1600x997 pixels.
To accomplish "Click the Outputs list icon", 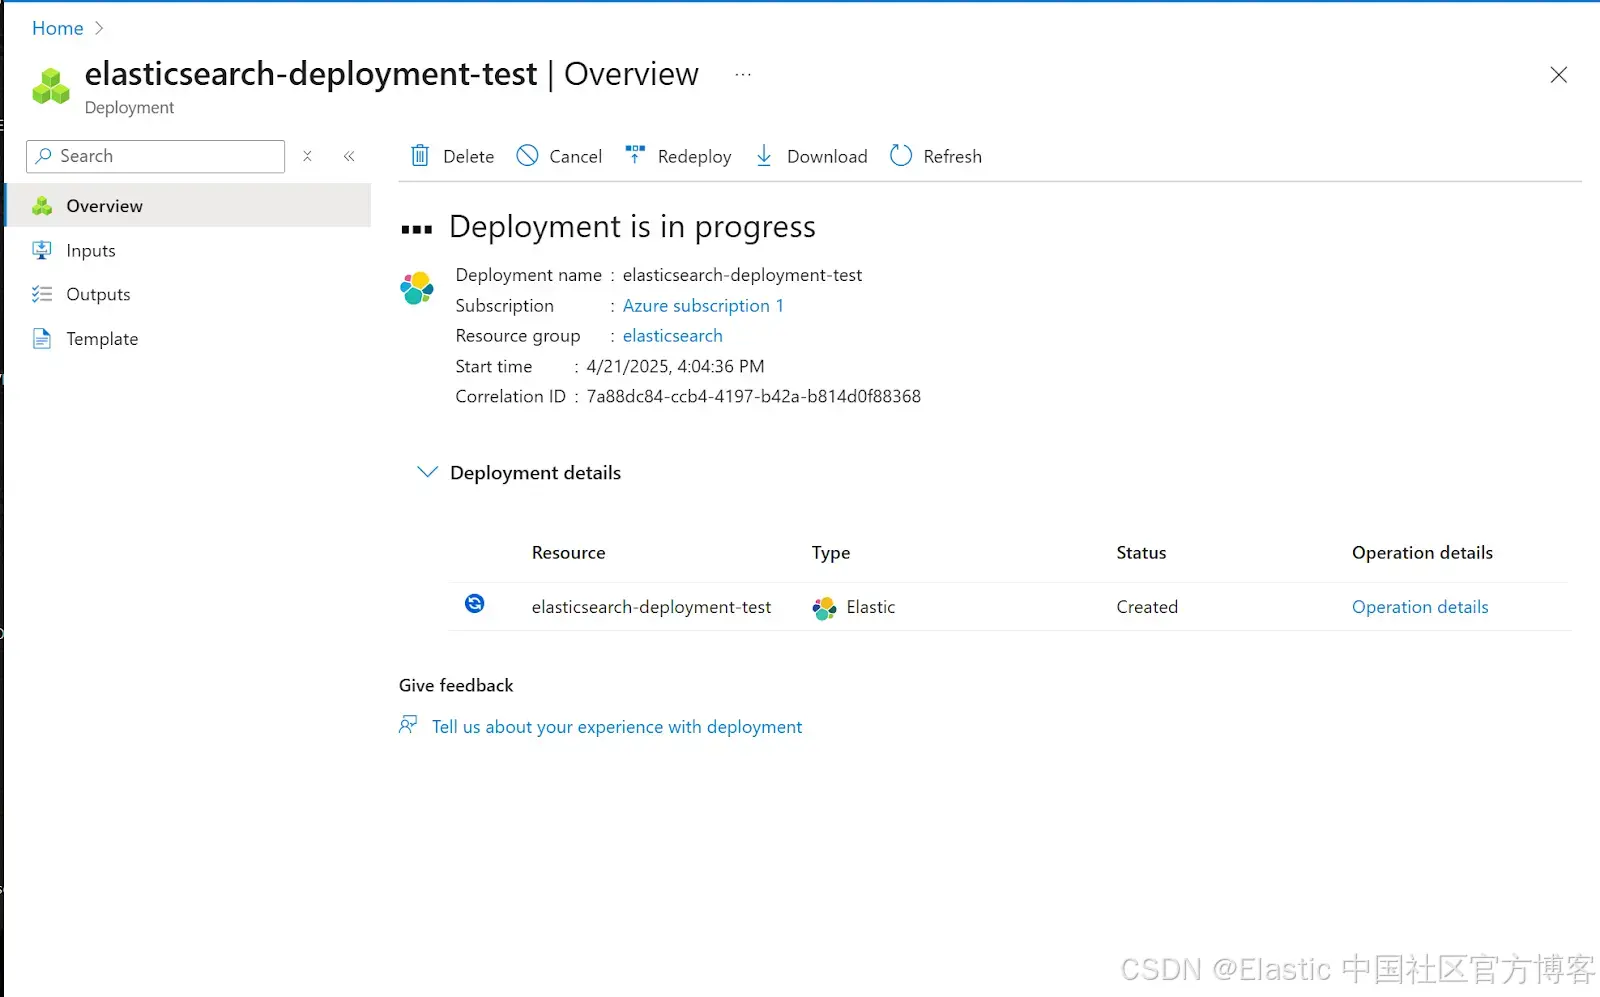I will click(x=41, y=294).
